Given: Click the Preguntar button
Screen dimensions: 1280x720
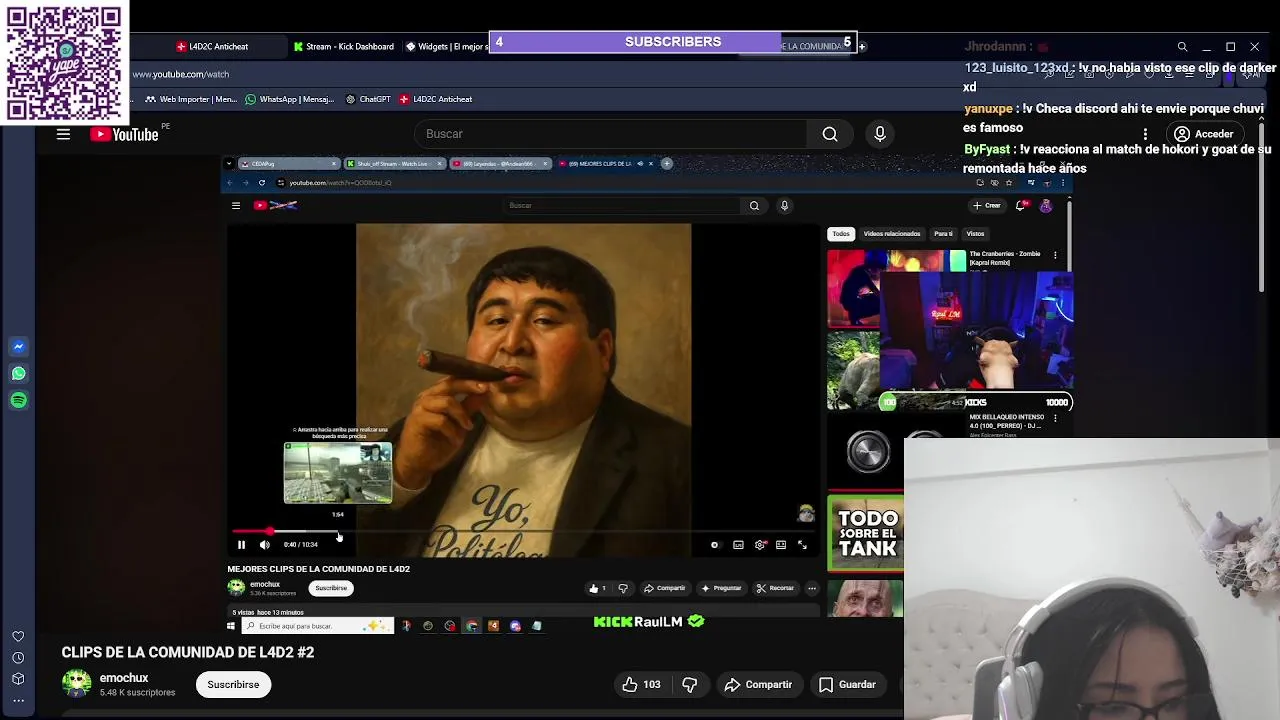Looking at the screenshot, I should [722, 588].
